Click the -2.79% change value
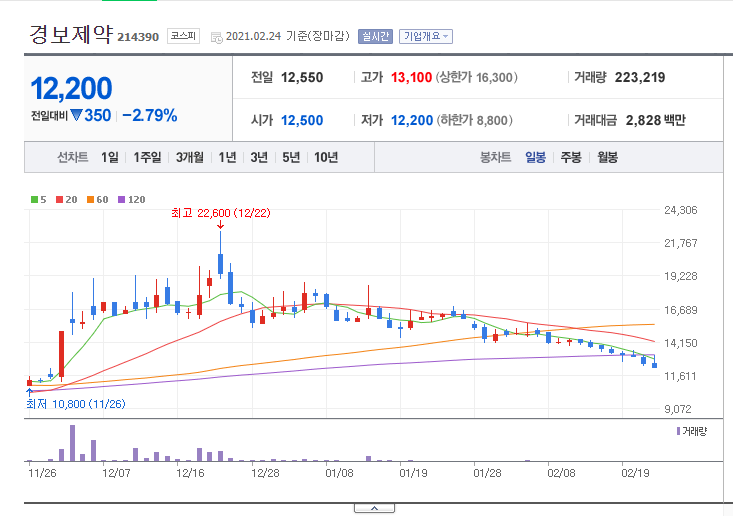 pyautogui.click(x=150, y=115)
